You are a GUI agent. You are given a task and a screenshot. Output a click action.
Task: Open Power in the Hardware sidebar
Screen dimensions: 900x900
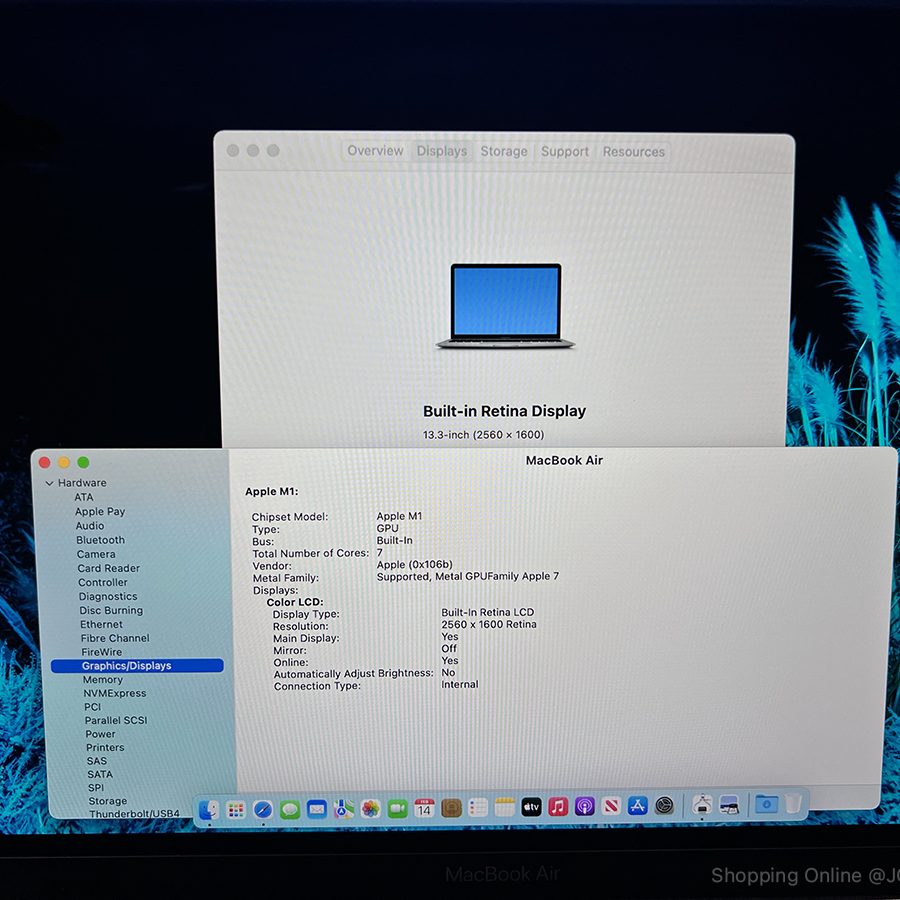click(x=100, y=734)
